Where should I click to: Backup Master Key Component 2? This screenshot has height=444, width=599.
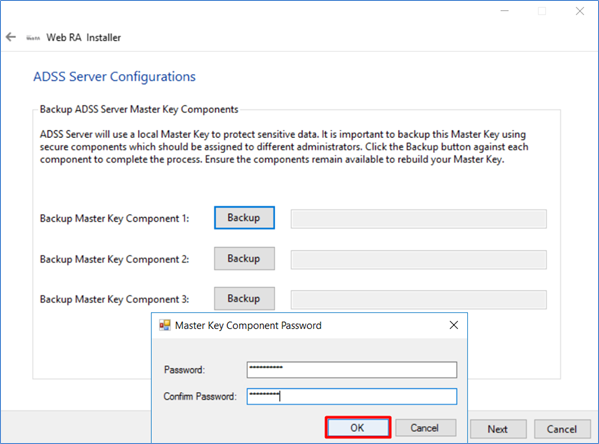click(244, 259)
